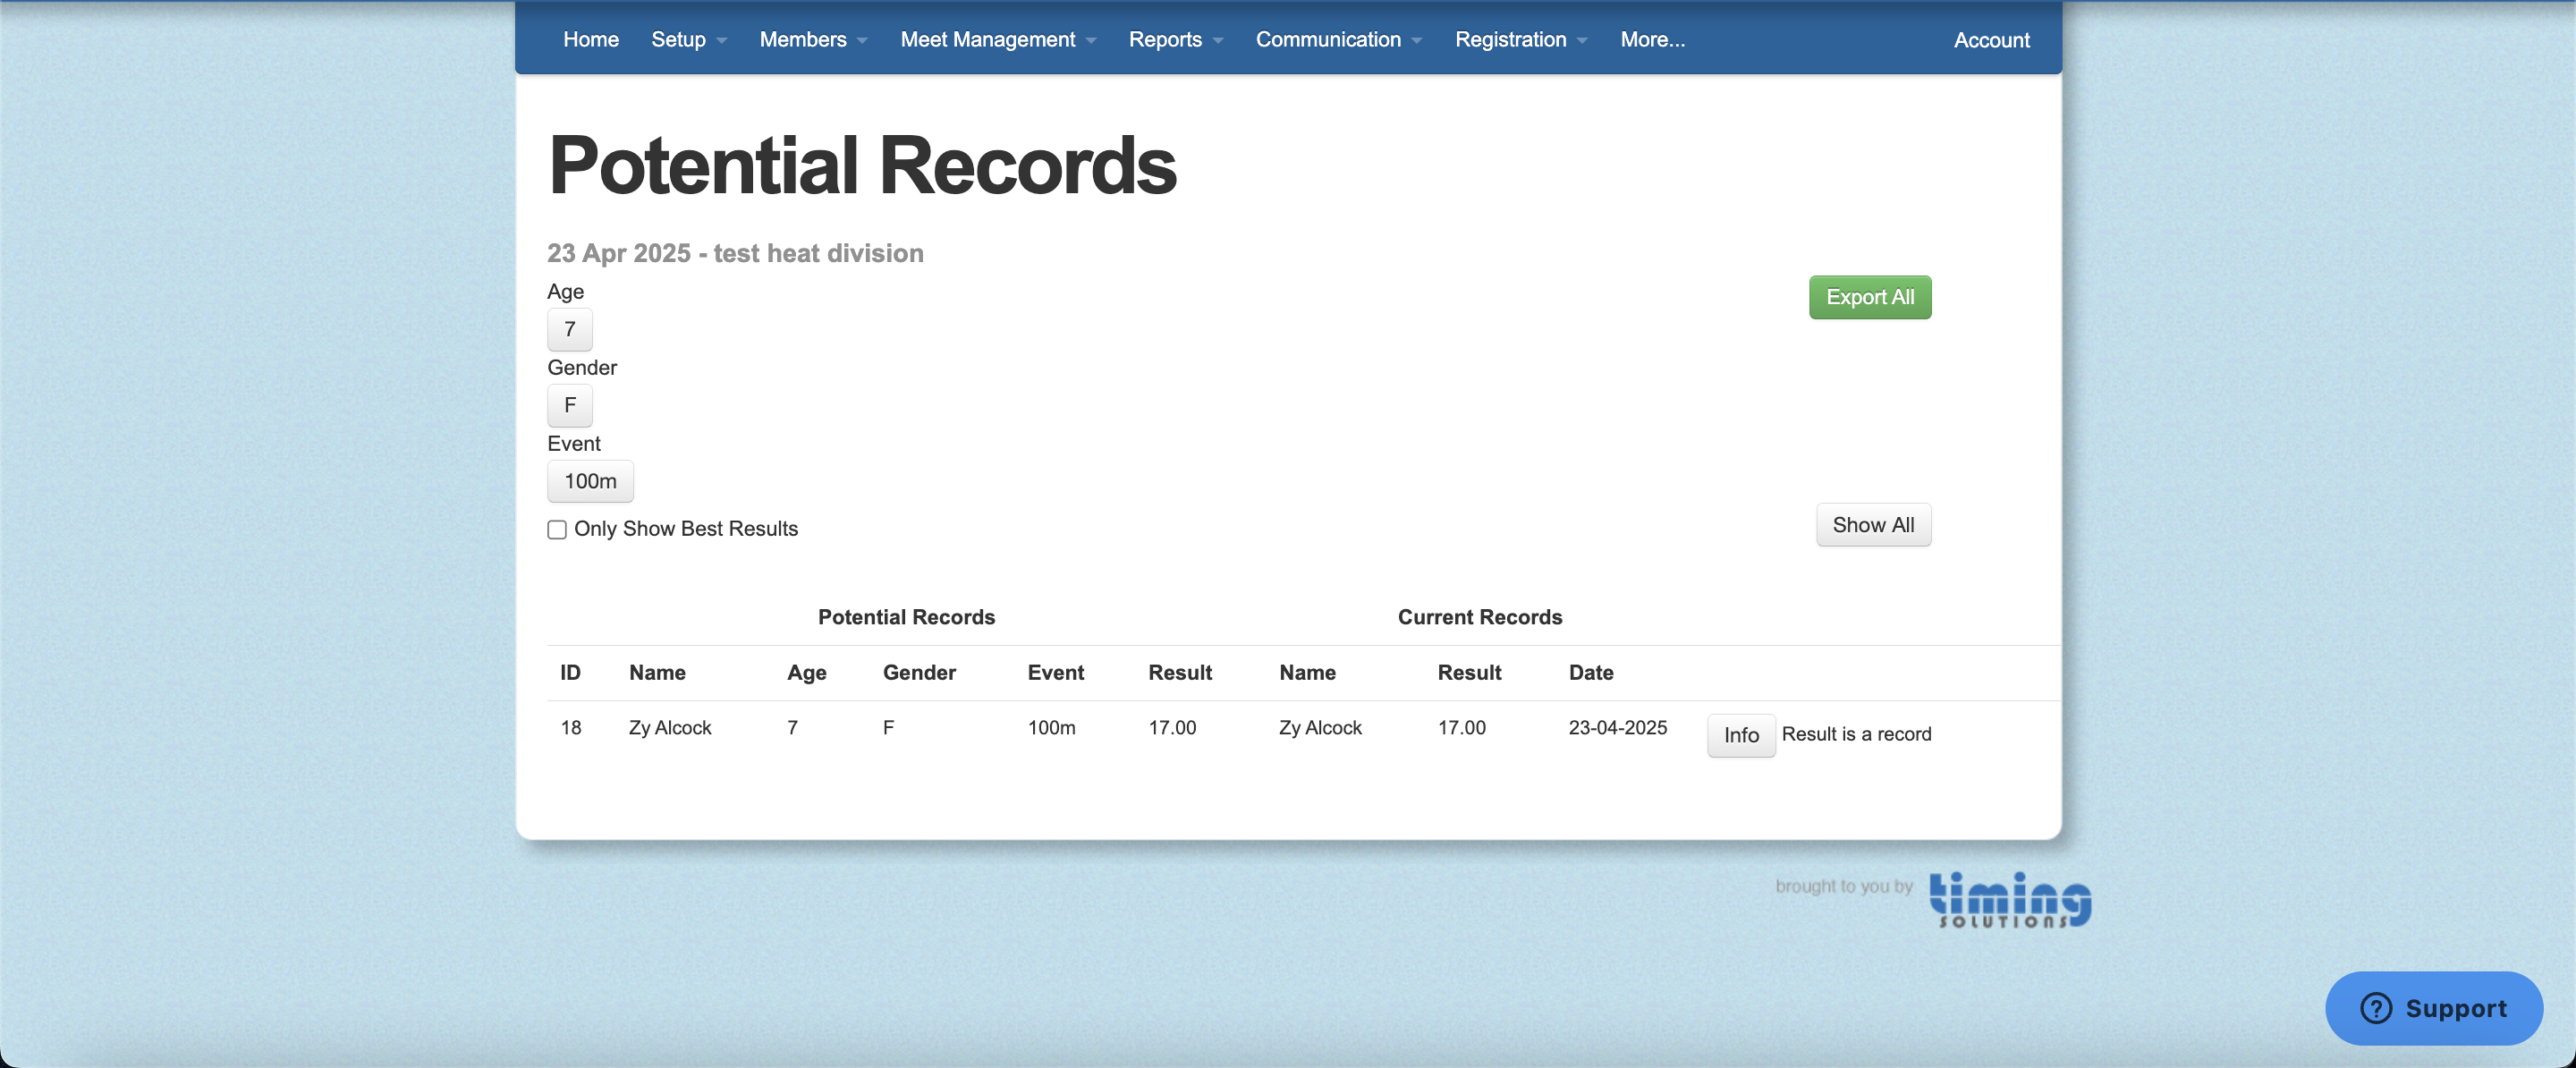The width and height of the screenshot is (2576, 1068).
Task: Open the Communication dropdown menu
Action: pos(1339,39)
